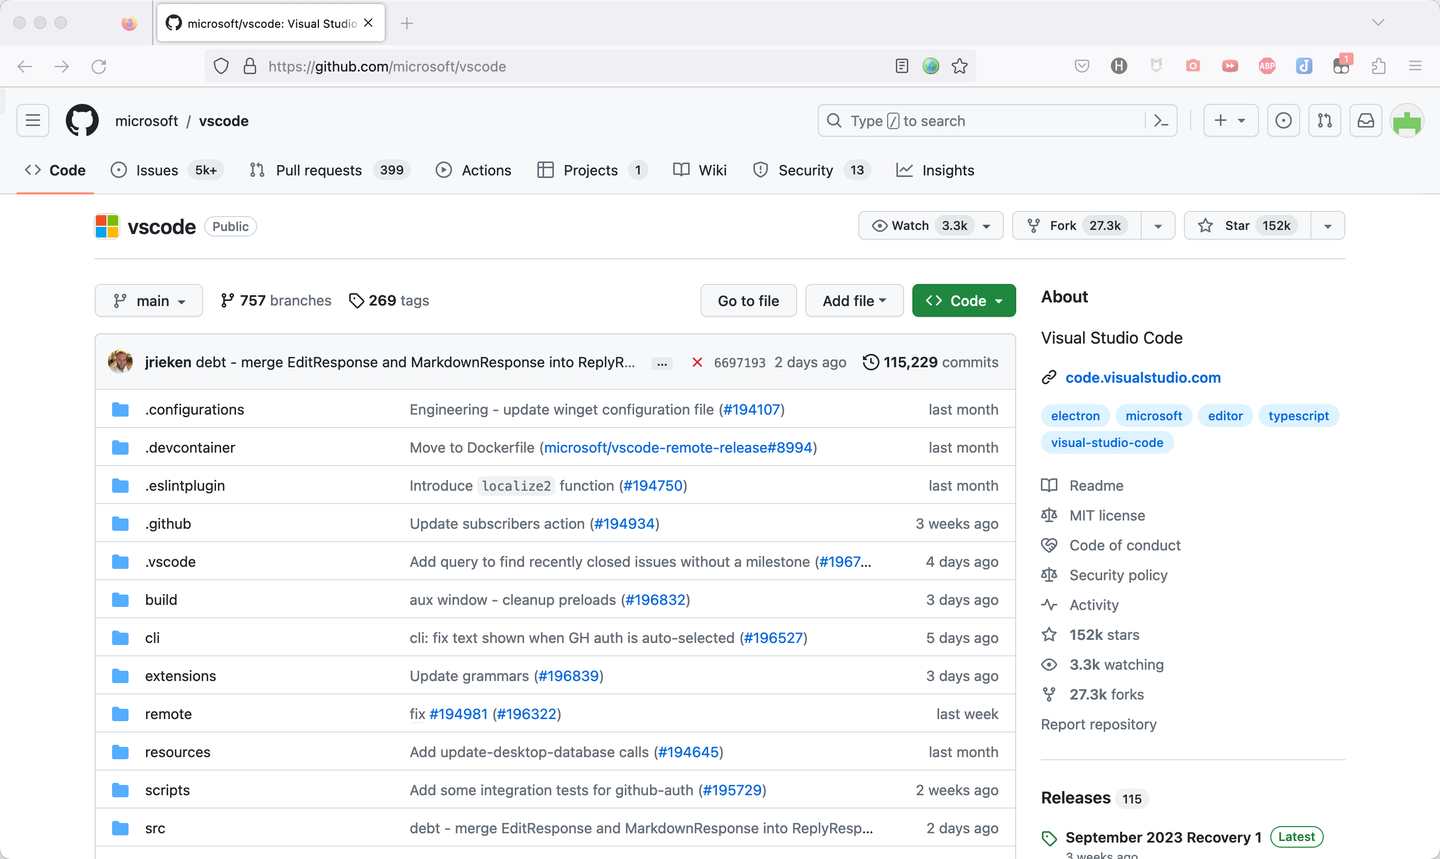
Task: Open the green Code clone dropdown
Action: click(964, 301)
